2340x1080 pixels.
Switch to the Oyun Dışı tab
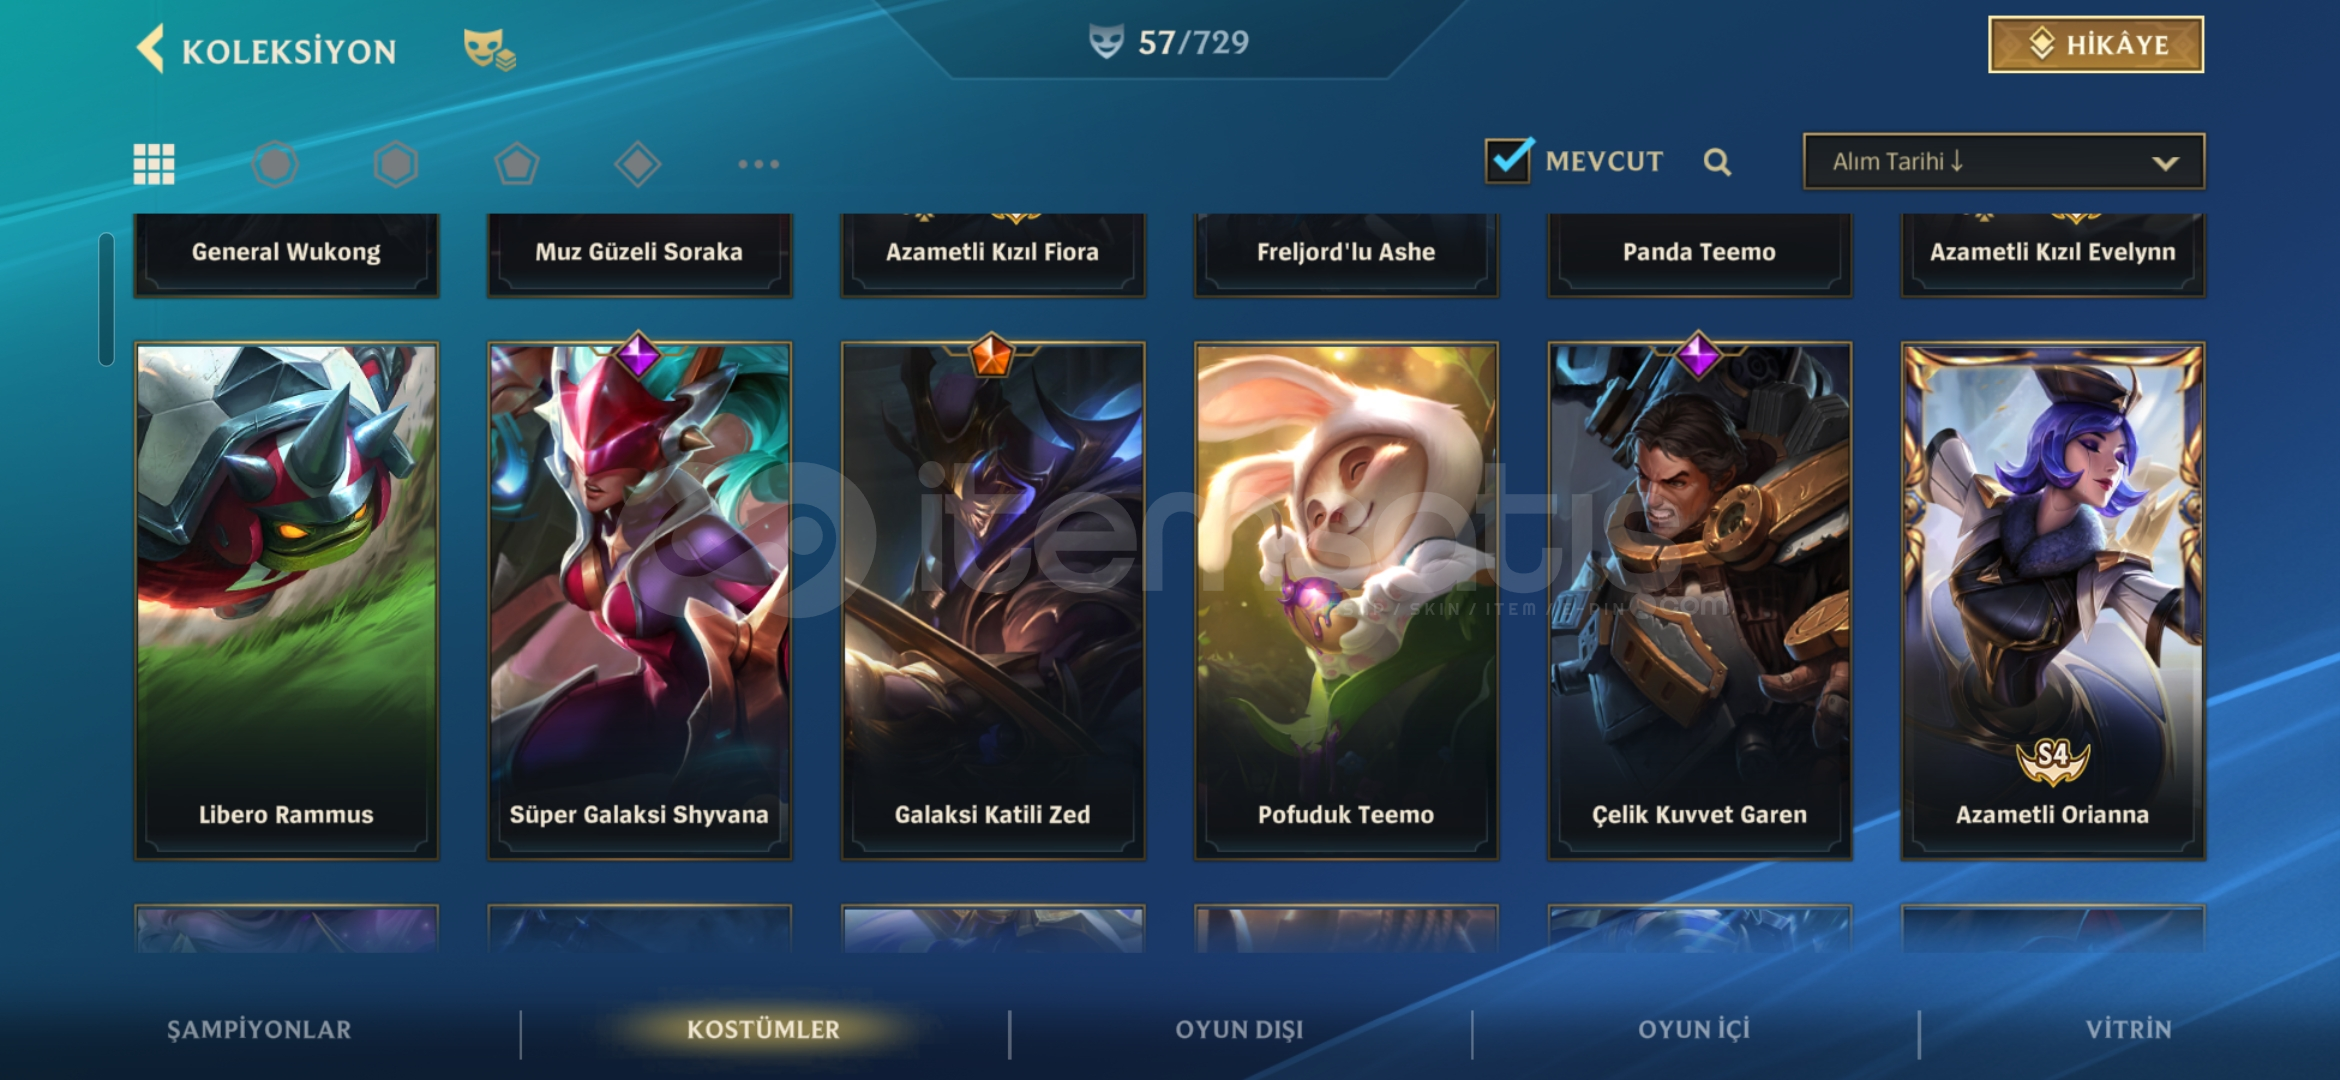click(x=1239, y=1030)
